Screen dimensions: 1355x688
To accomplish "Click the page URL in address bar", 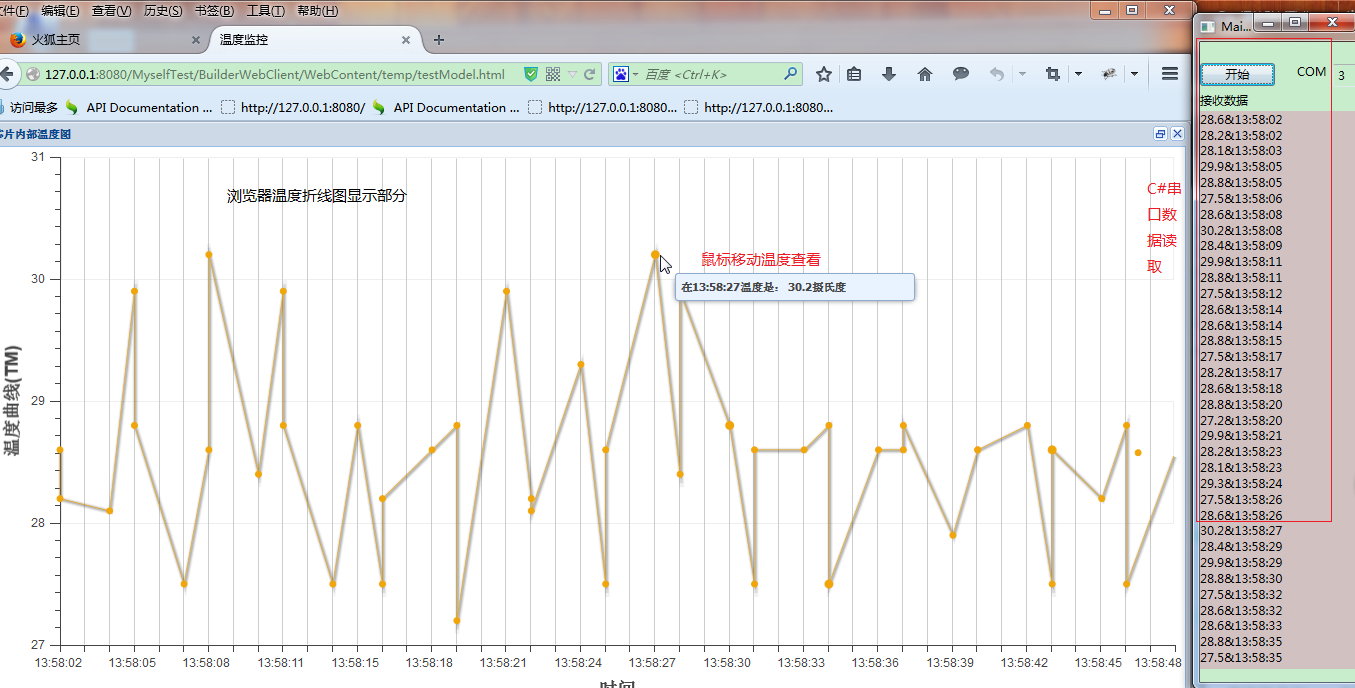I will tap(275, 74).
